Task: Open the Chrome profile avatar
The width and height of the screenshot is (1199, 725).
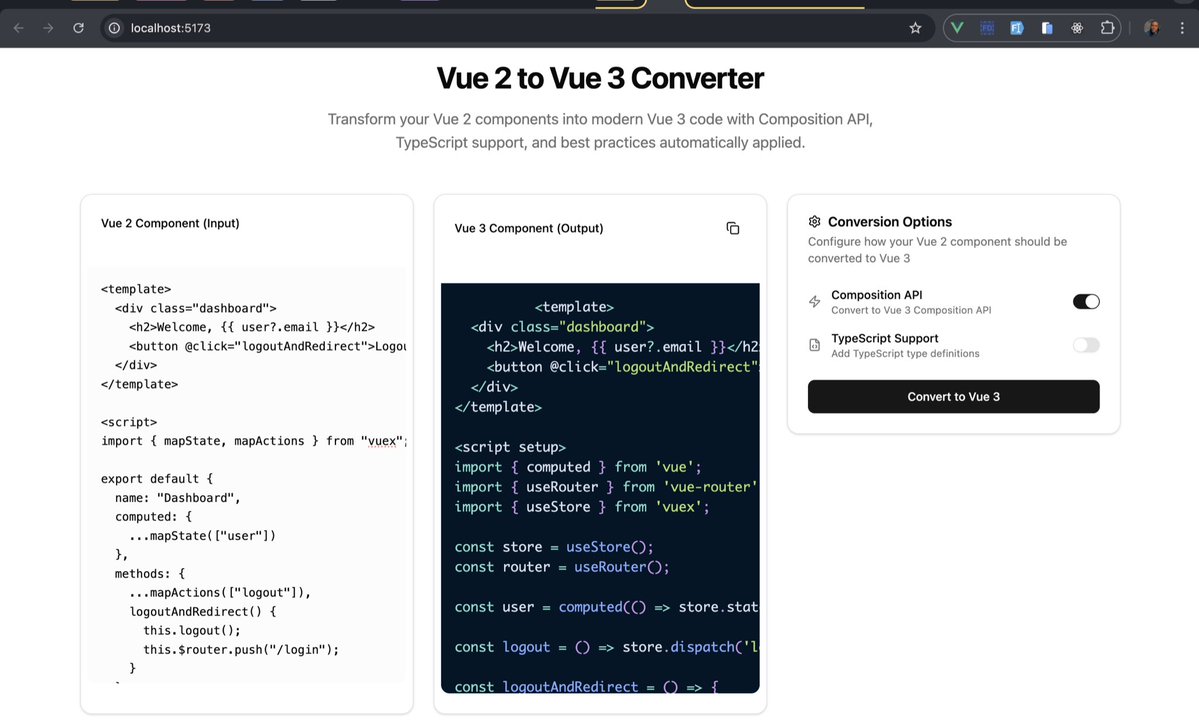Action: [1152, 28]
